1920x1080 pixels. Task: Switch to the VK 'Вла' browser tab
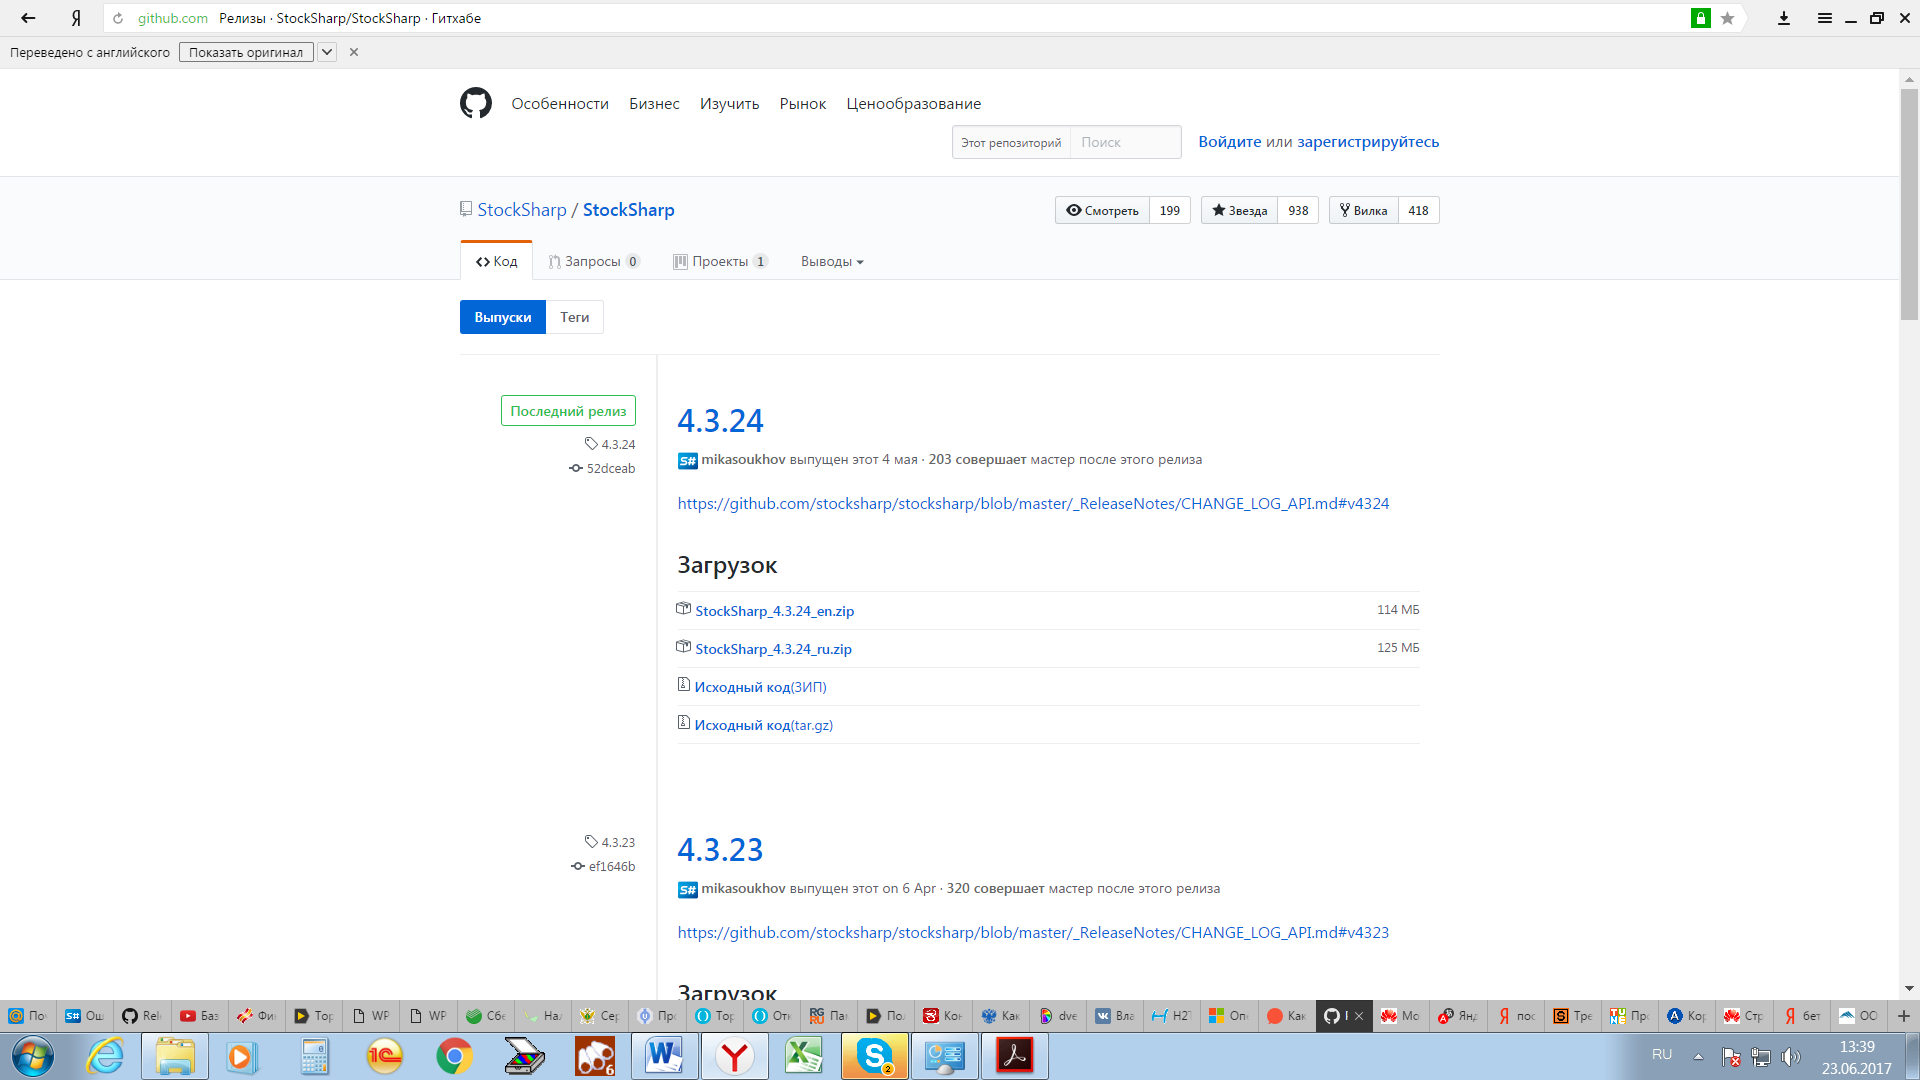pyautogui.click(x=1115, y=1015)
